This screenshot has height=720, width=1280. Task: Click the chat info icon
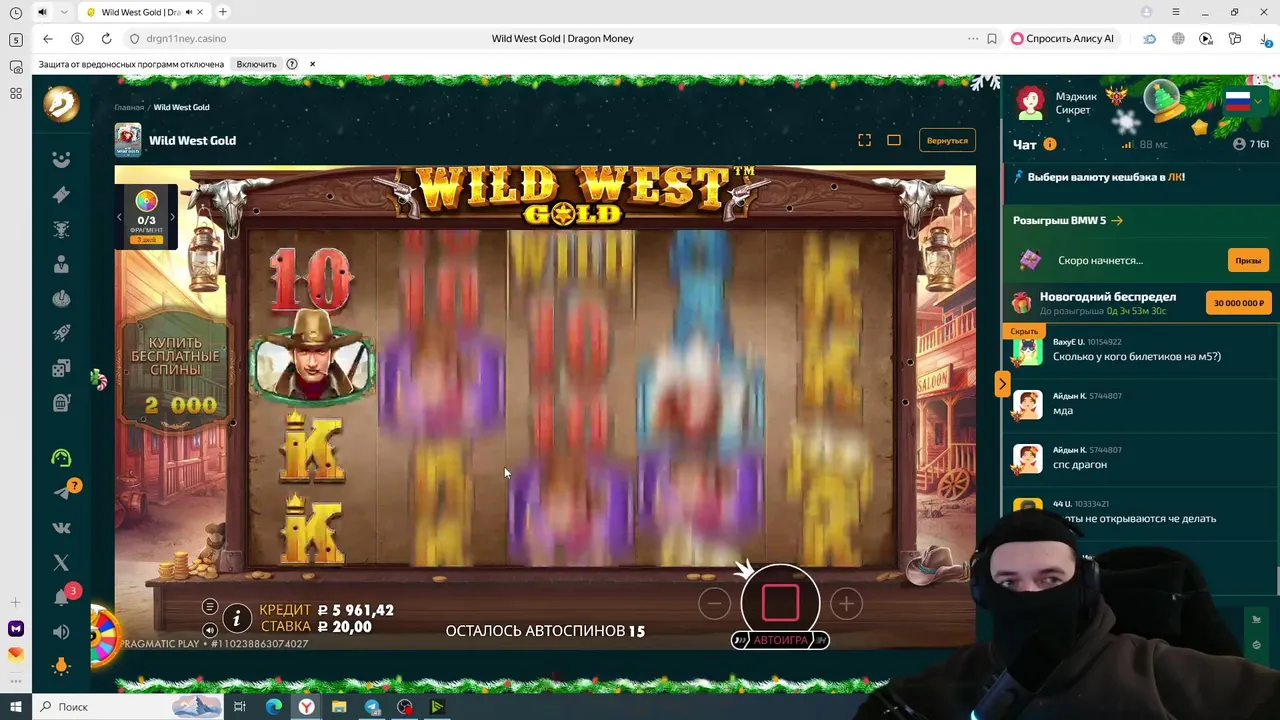[x=1050, y=144]
